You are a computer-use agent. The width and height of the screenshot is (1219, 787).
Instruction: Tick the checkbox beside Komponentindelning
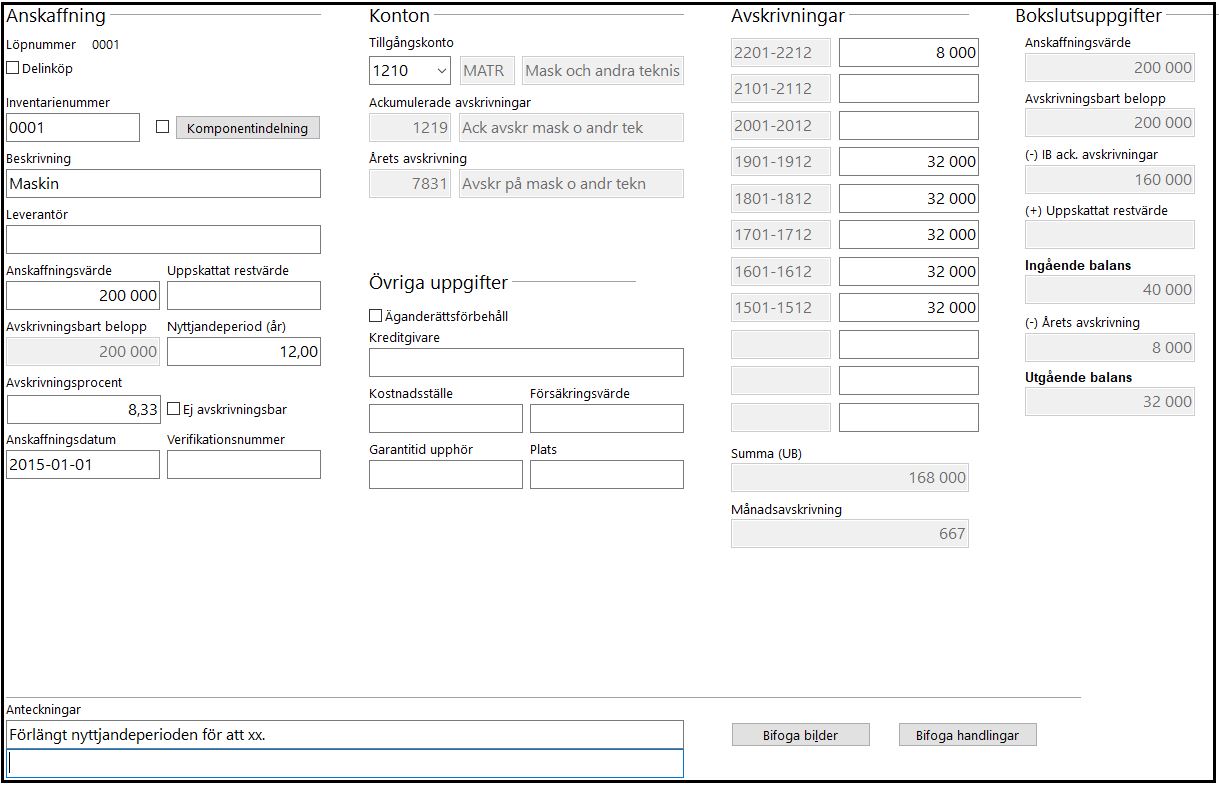click(163, 127)
